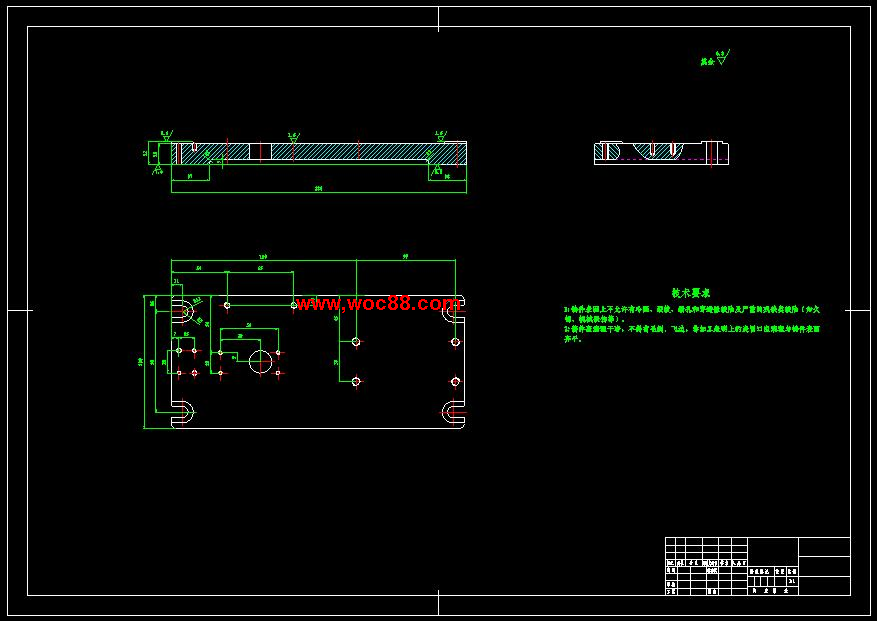Select the 技术要求 heading text
Screen dimensions: 877x621
(x=691, y=293)
